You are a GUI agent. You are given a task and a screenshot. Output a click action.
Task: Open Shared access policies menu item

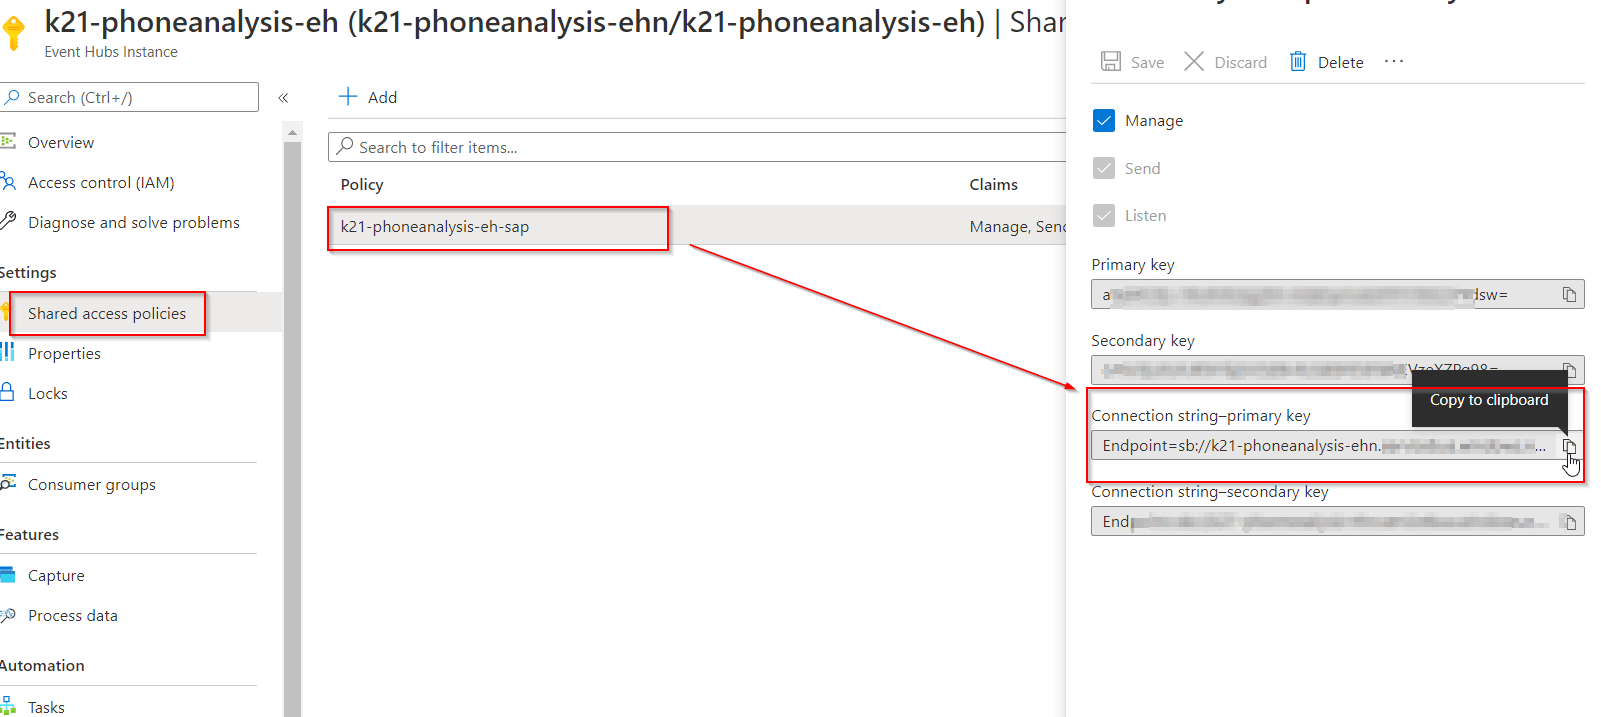coord(107,314)
